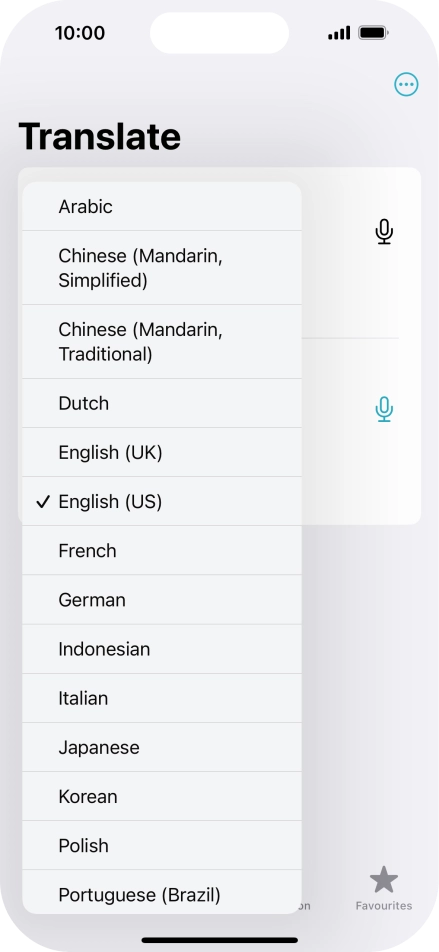439x952 pixels.
Task: Select Arabic from the language list
Action: tap(162, 206)
